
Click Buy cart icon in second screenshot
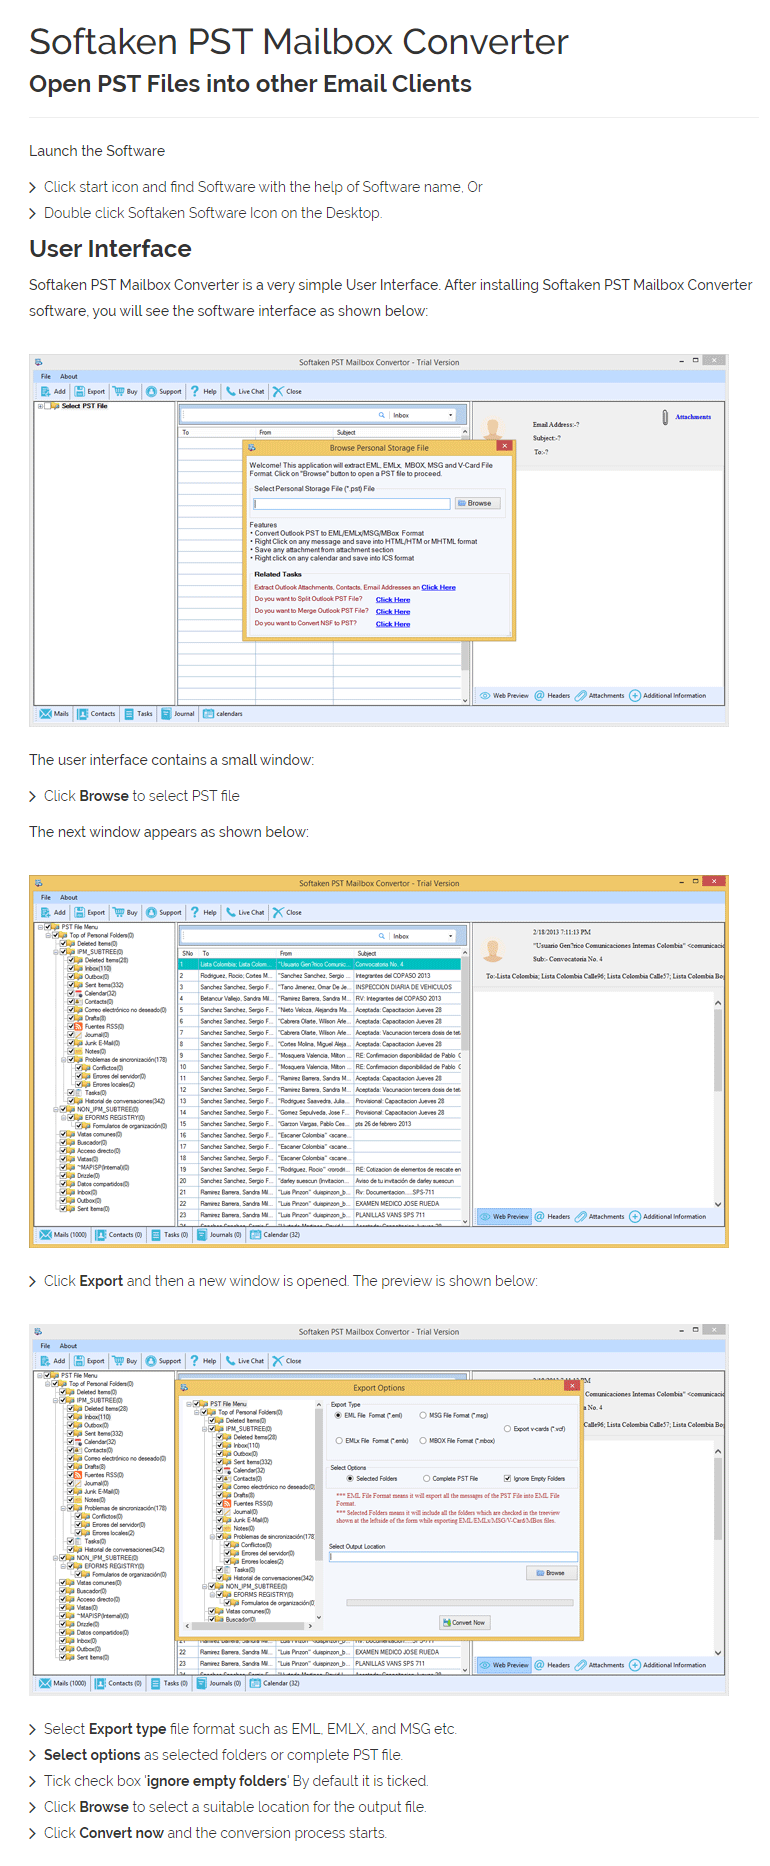click(118, 912)
